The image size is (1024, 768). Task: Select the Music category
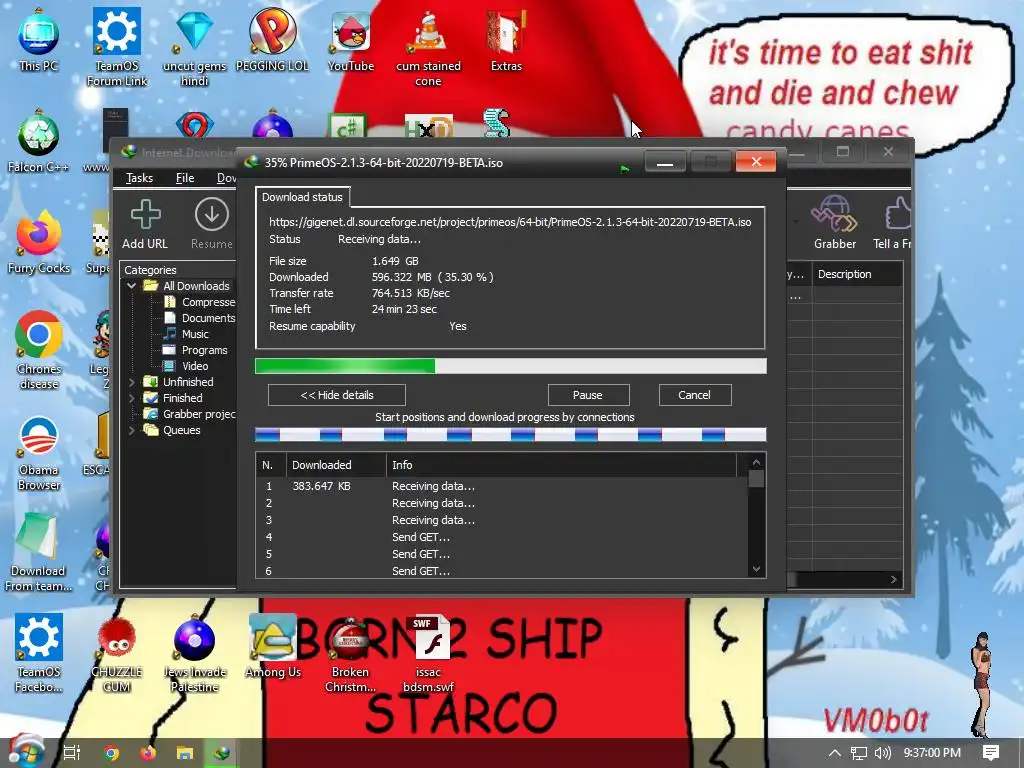[x=187, y=334]
